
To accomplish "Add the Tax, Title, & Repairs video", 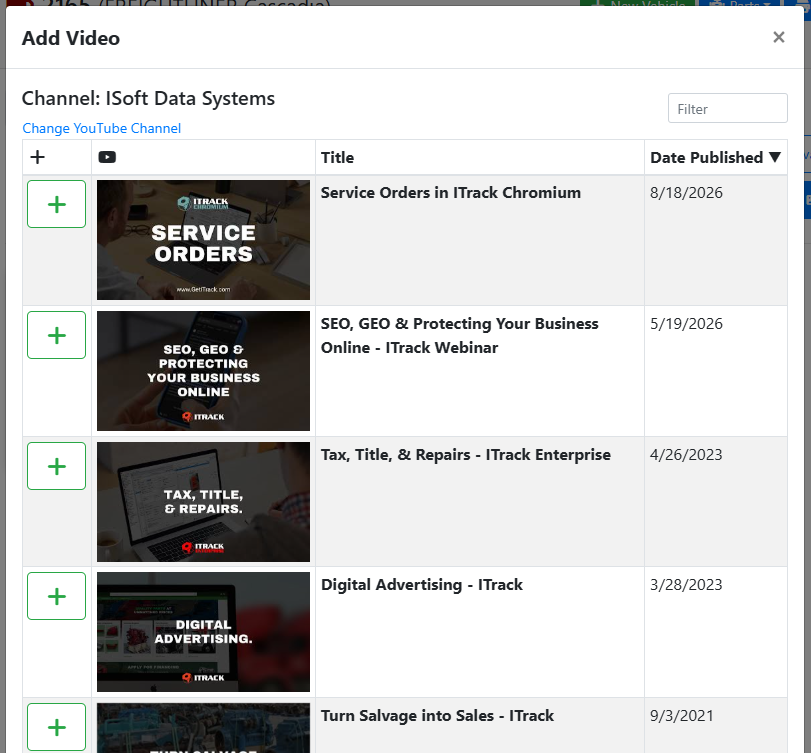I will (x=56, y=466).
